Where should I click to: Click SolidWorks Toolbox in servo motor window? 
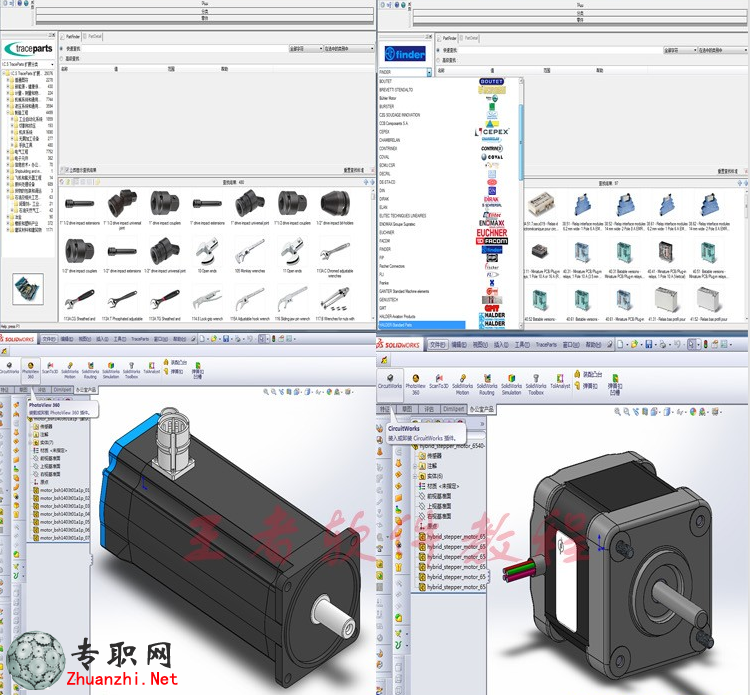click(x=131, y=371)
